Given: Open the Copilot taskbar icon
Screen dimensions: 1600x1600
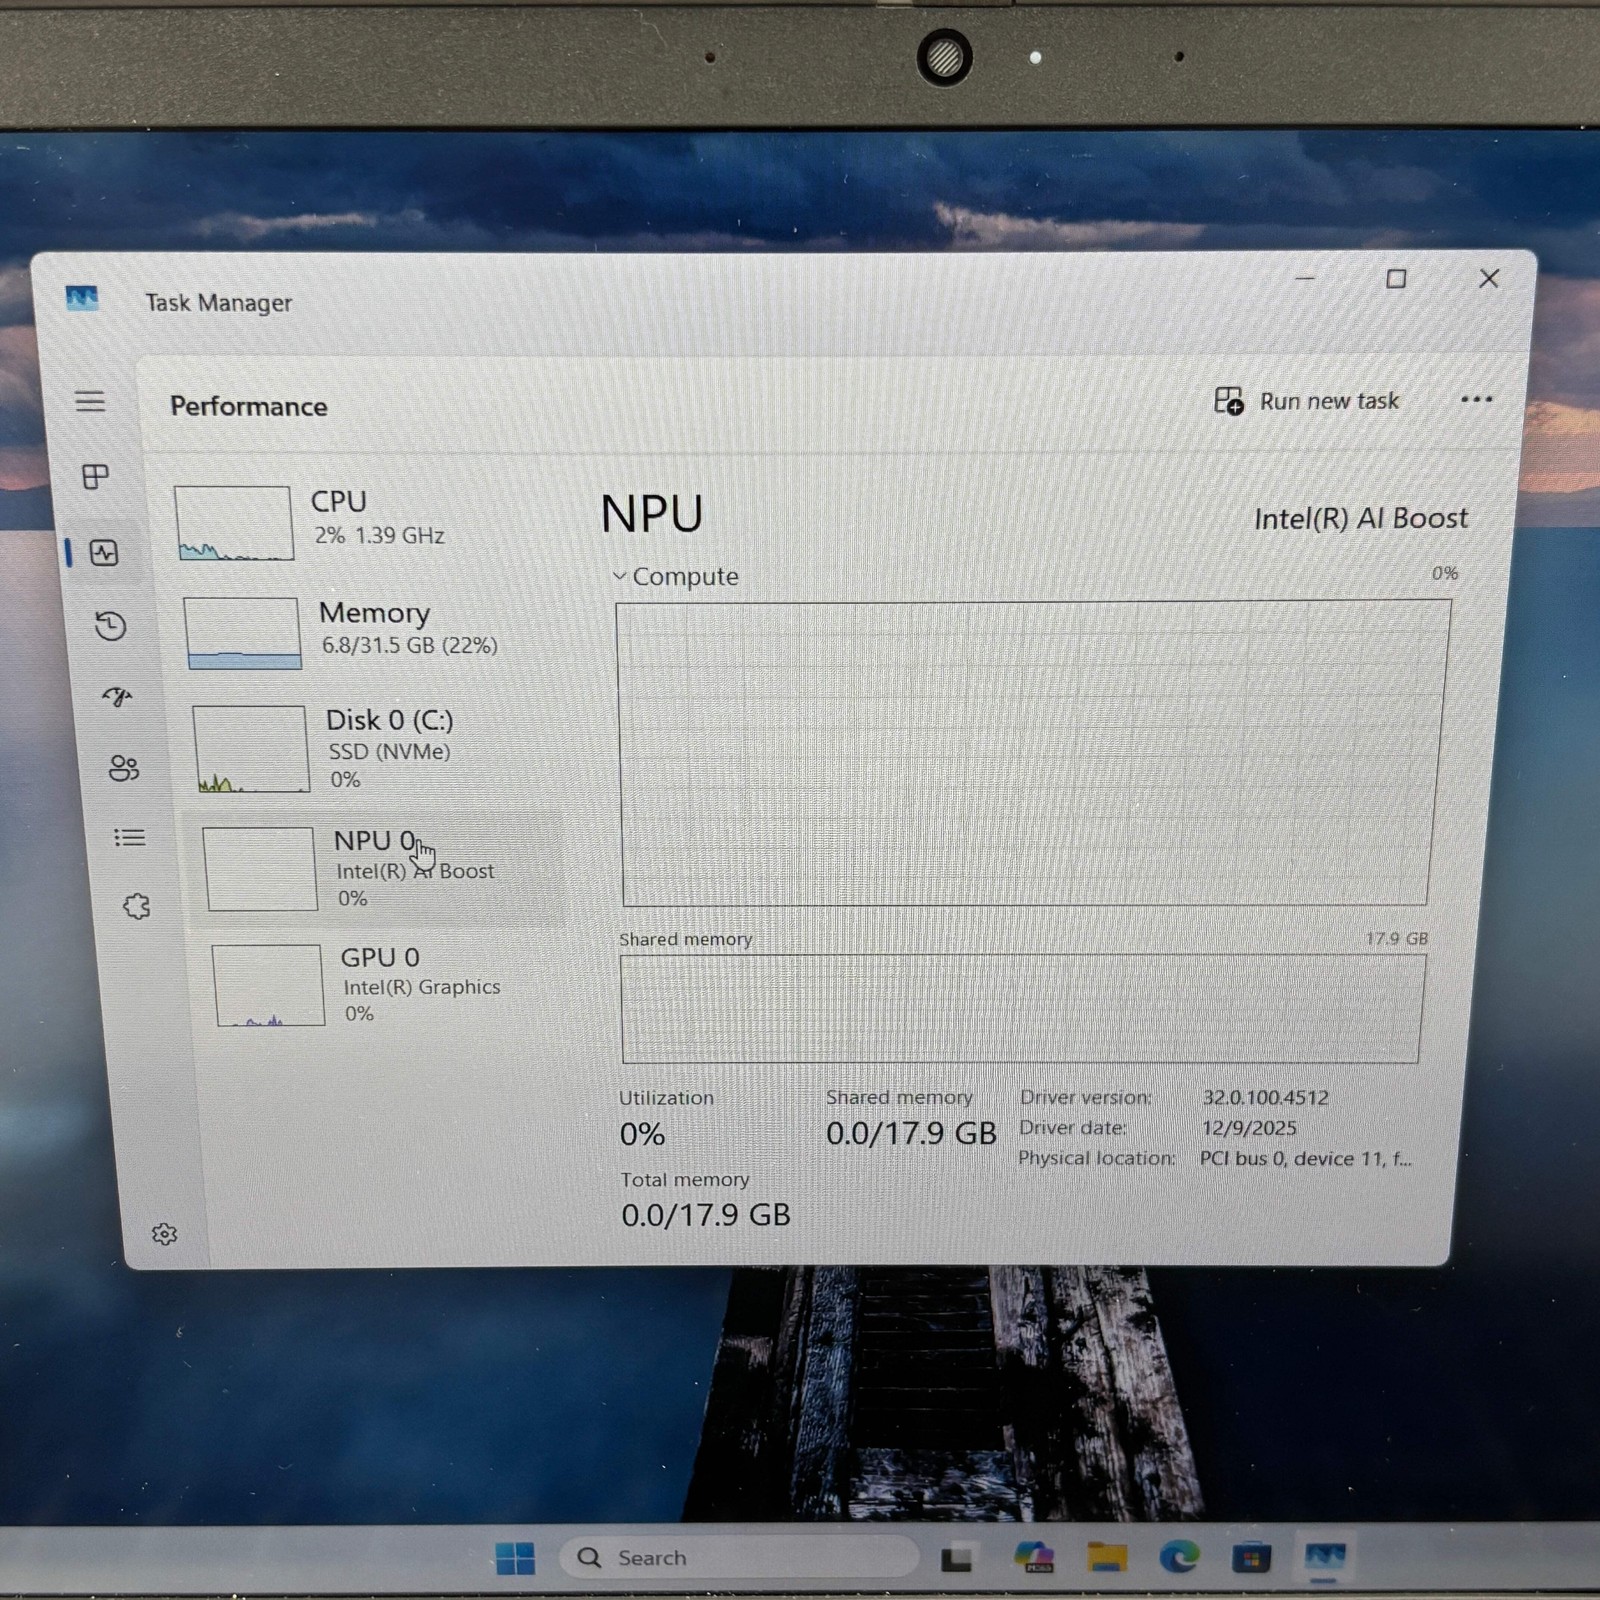Looking at the screenshot, I should pyautogui.click(x=1033, y=1557).
